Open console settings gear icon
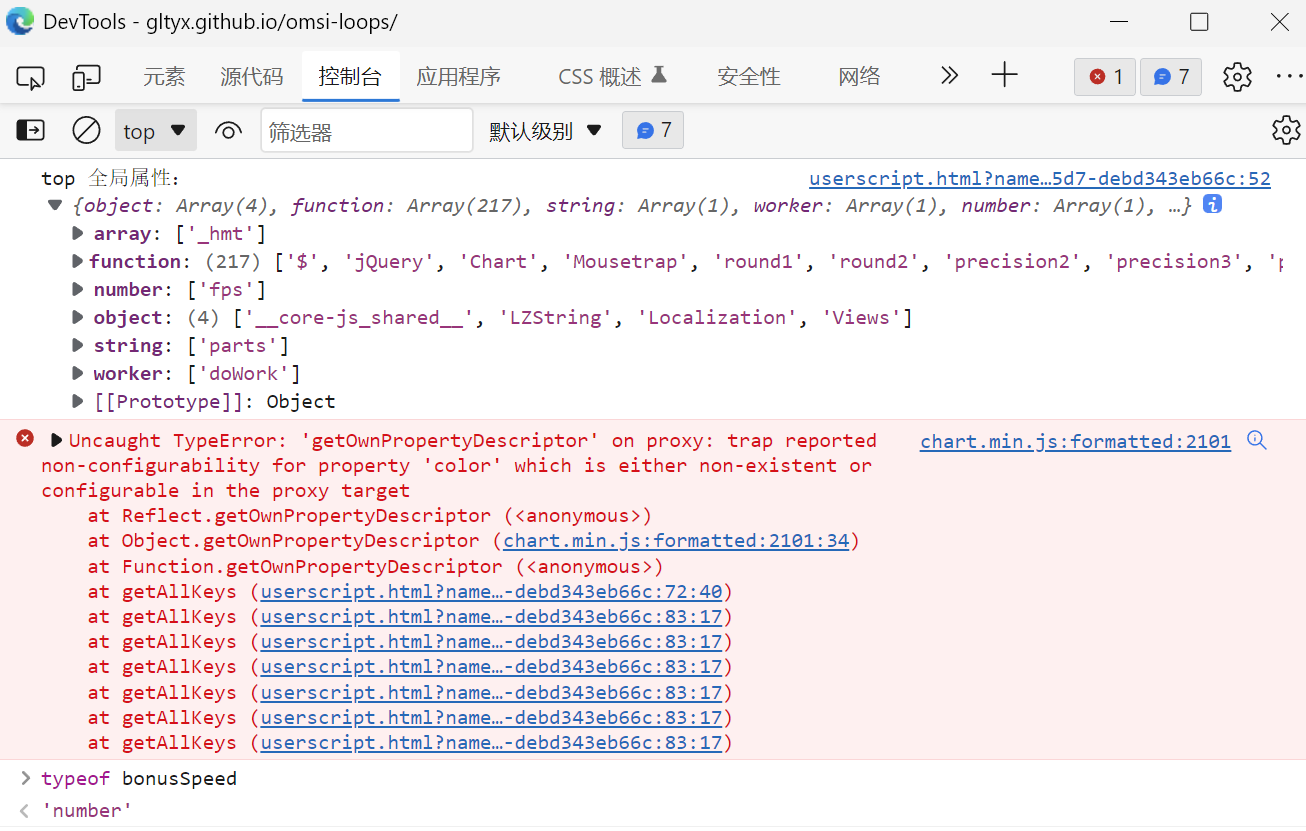Viewport: 1306px width, 831px height. [x=1286, y=130]
